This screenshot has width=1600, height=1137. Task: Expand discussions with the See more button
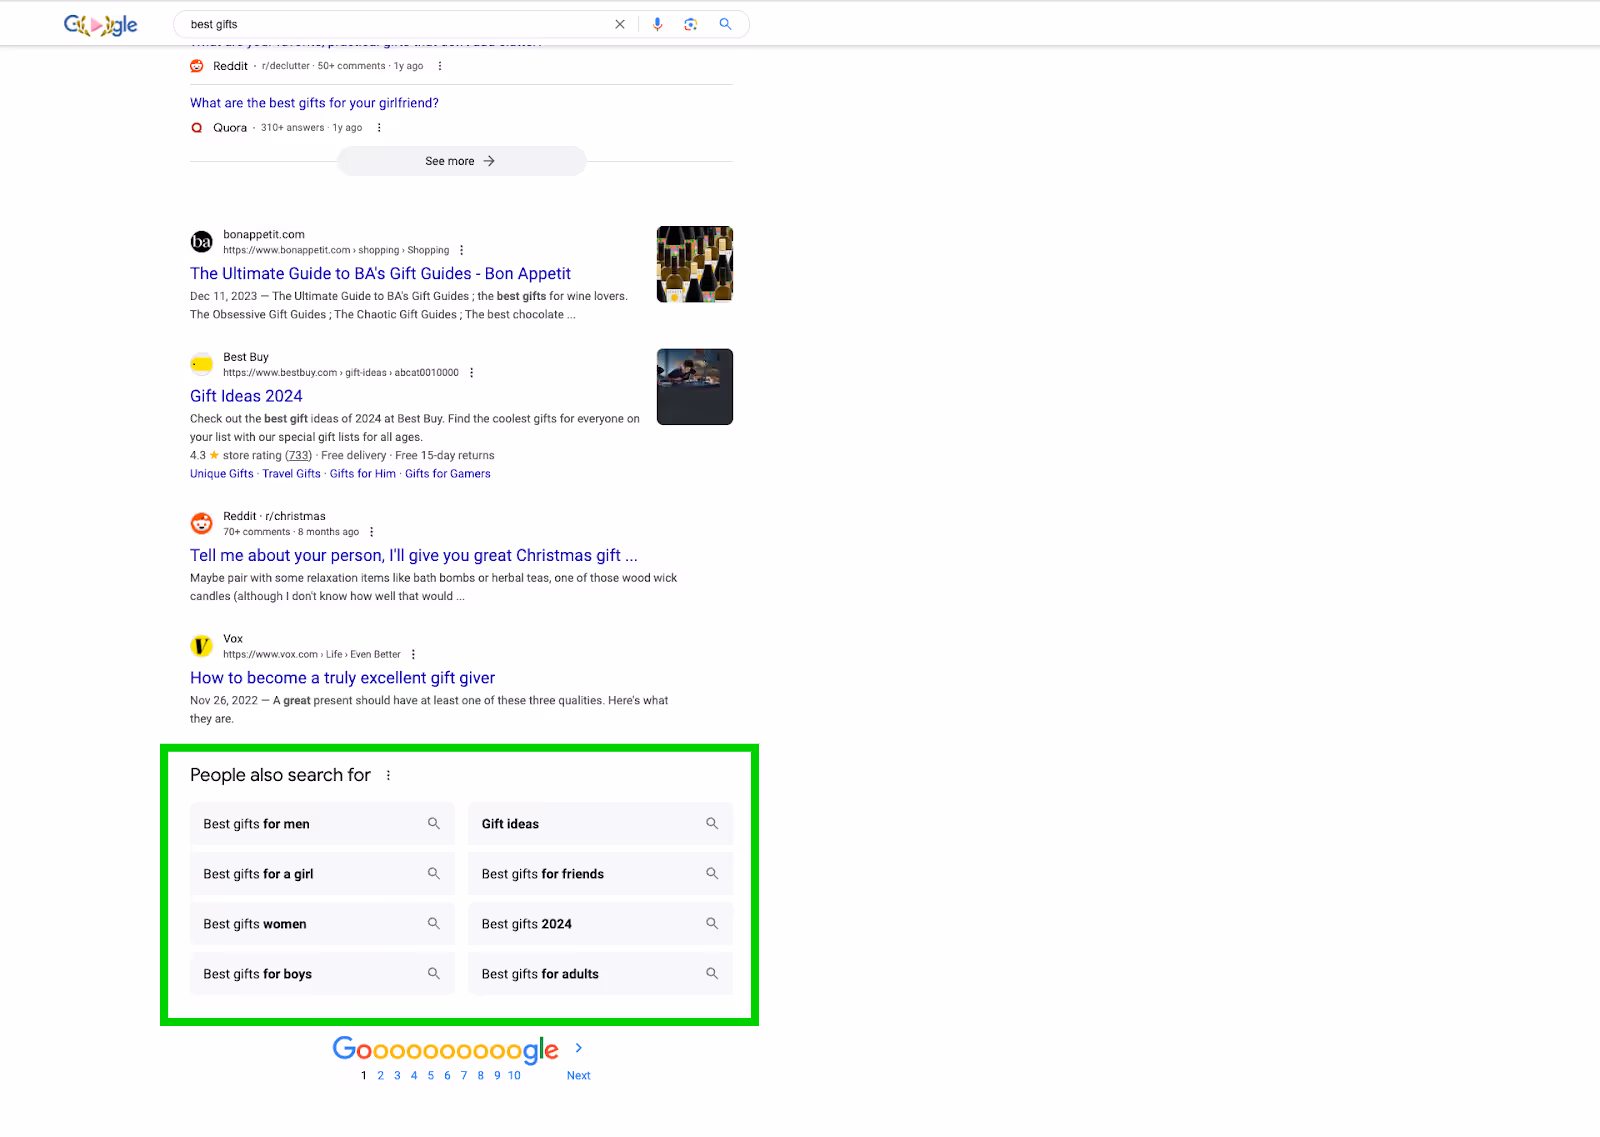461,161
